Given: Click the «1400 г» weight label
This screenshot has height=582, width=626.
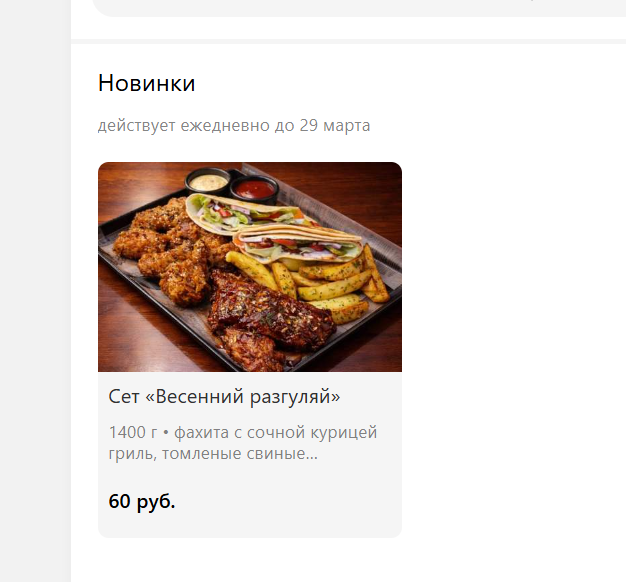Looking at the screenshot, I should [133, 433].
